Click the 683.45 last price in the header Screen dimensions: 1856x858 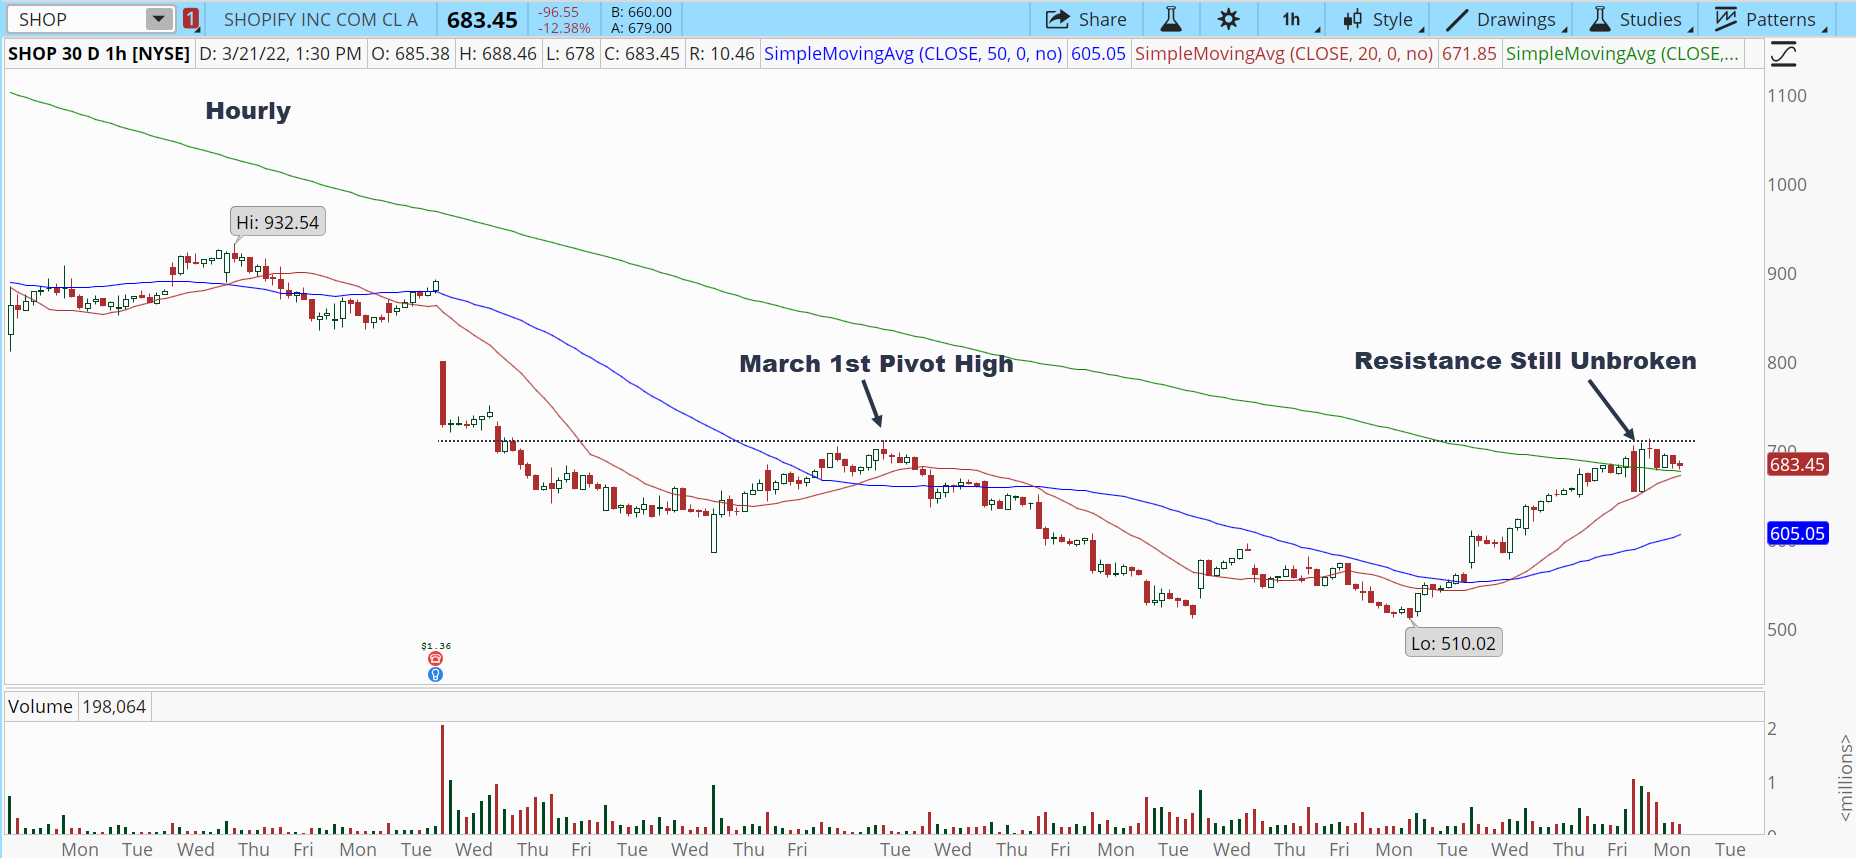482,19
